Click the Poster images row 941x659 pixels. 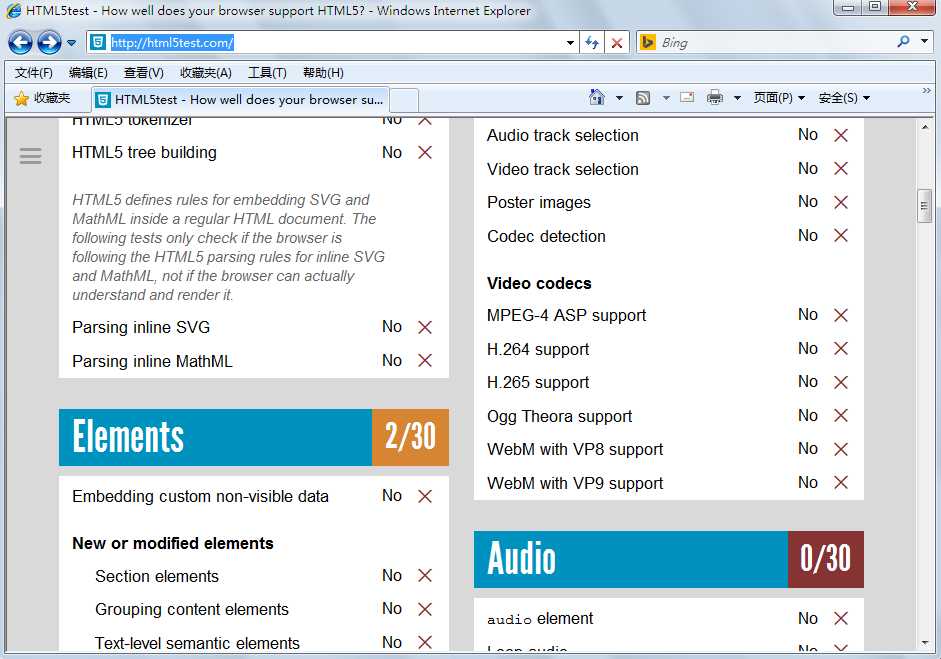[x=668, y=202]
